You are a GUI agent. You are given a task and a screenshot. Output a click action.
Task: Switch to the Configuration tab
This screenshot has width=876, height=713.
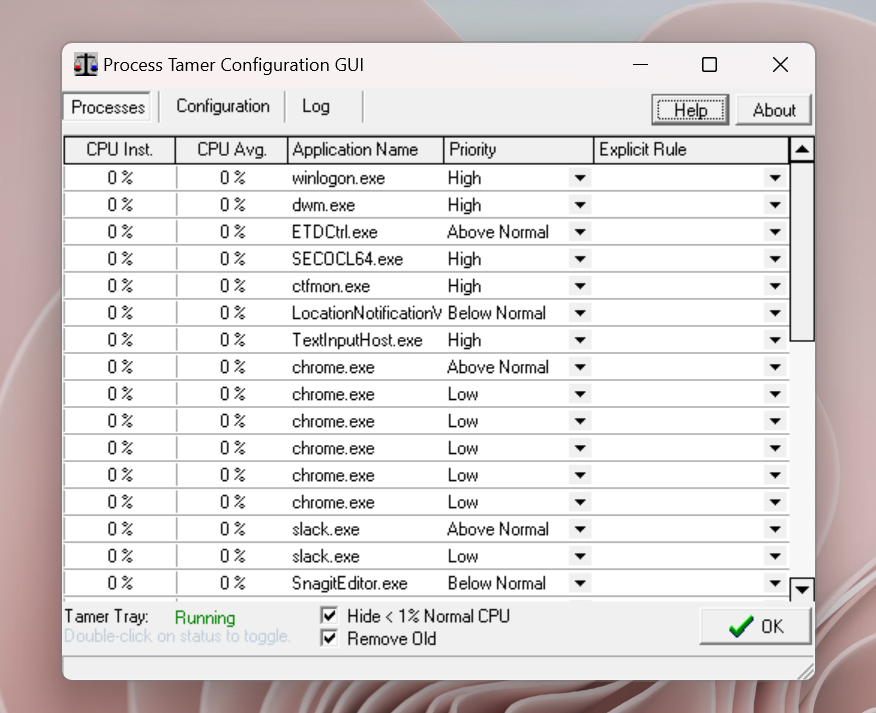[222, 106]
